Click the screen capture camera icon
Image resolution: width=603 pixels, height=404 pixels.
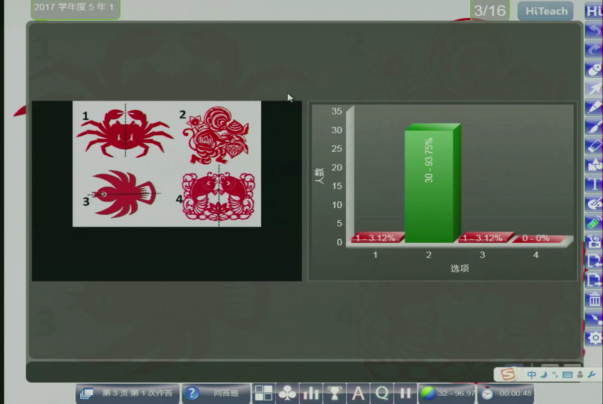(594, 242)
